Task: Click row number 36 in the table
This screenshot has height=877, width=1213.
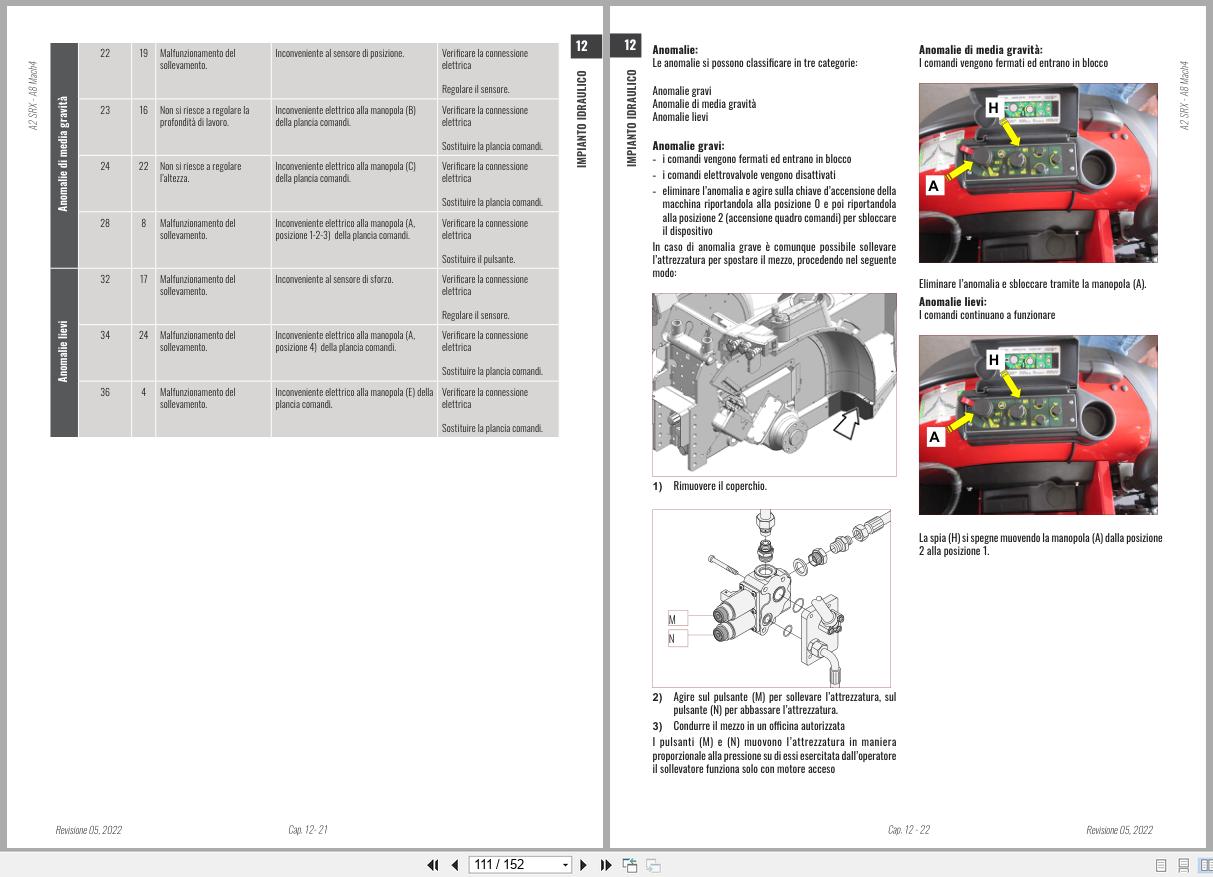Action: (x=105, y=392)
